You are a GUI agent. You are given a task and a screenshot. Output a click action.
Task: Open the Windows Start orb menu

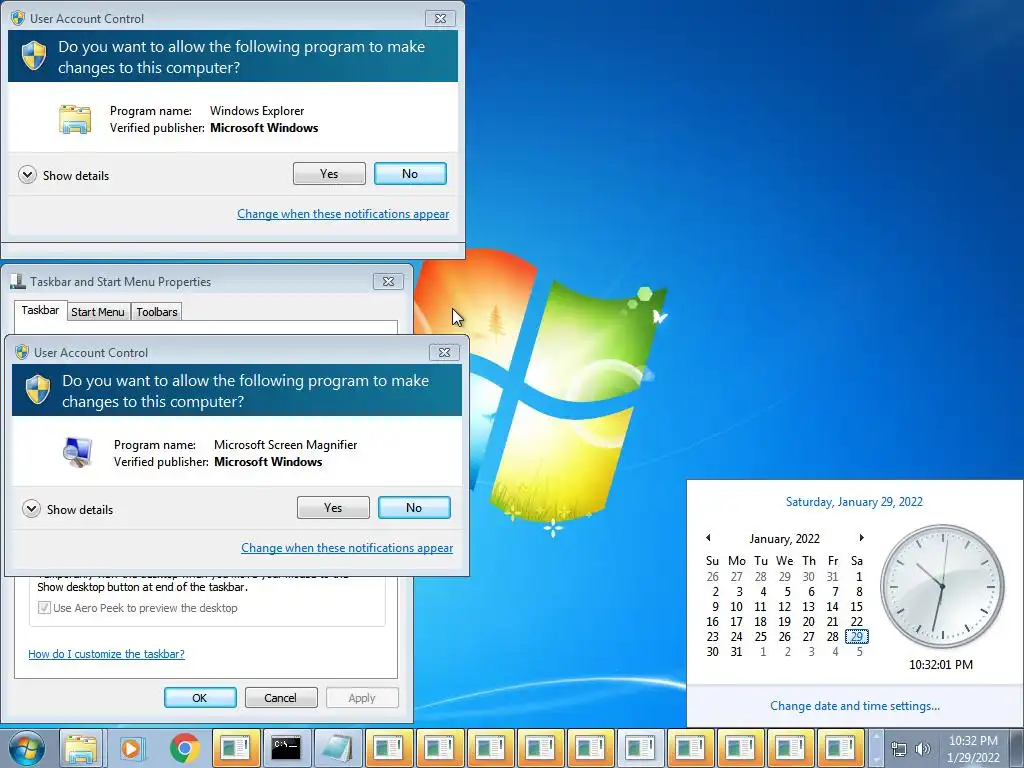click(27, 748)
